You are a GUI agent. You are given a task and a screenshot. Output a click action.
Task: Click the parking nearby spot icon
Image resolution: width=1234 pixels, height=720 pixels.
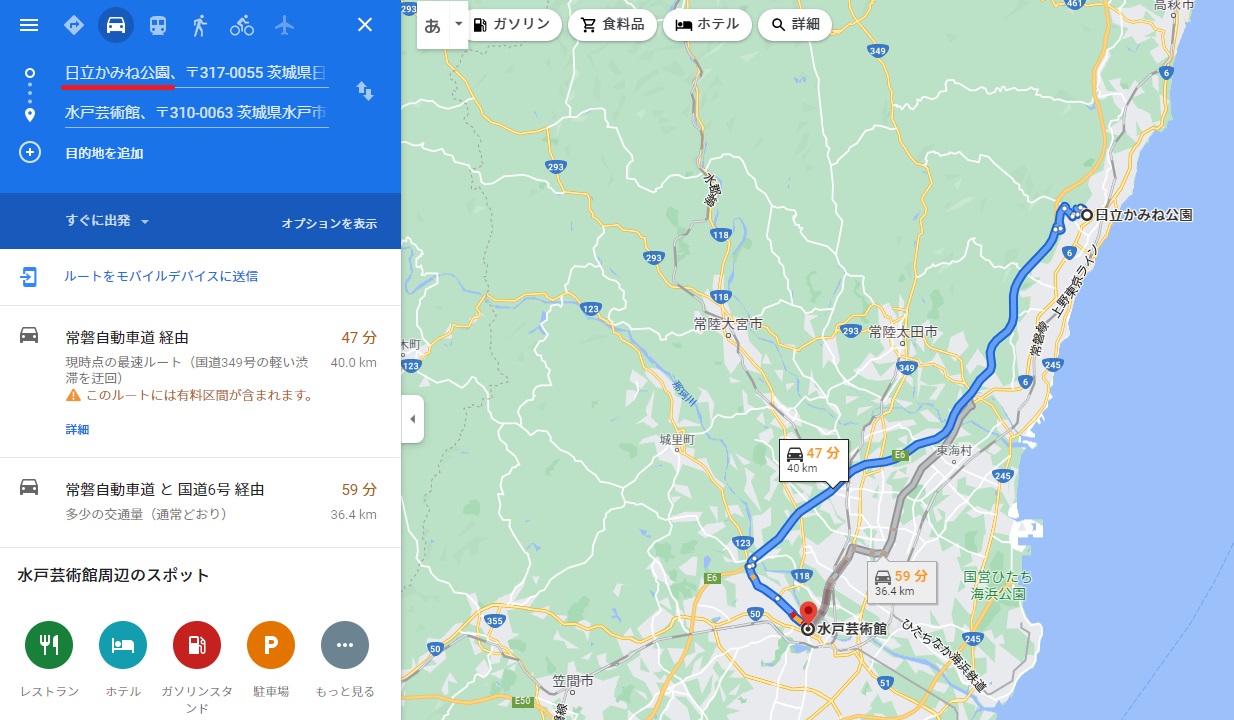pos(271,645)
